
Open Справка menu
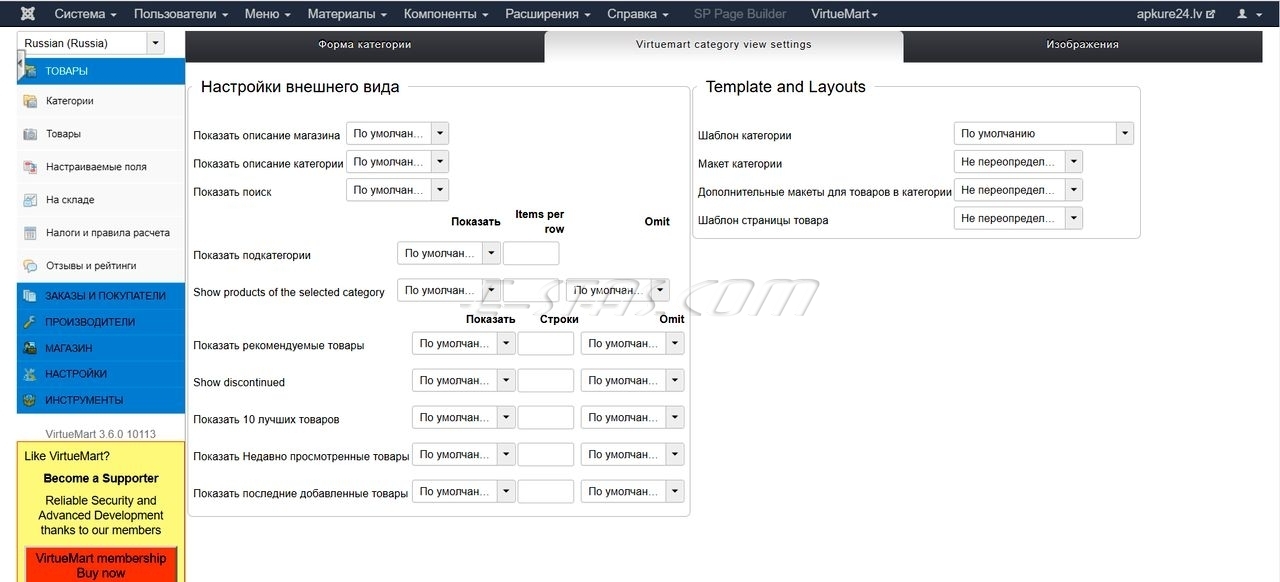point(638,14)
